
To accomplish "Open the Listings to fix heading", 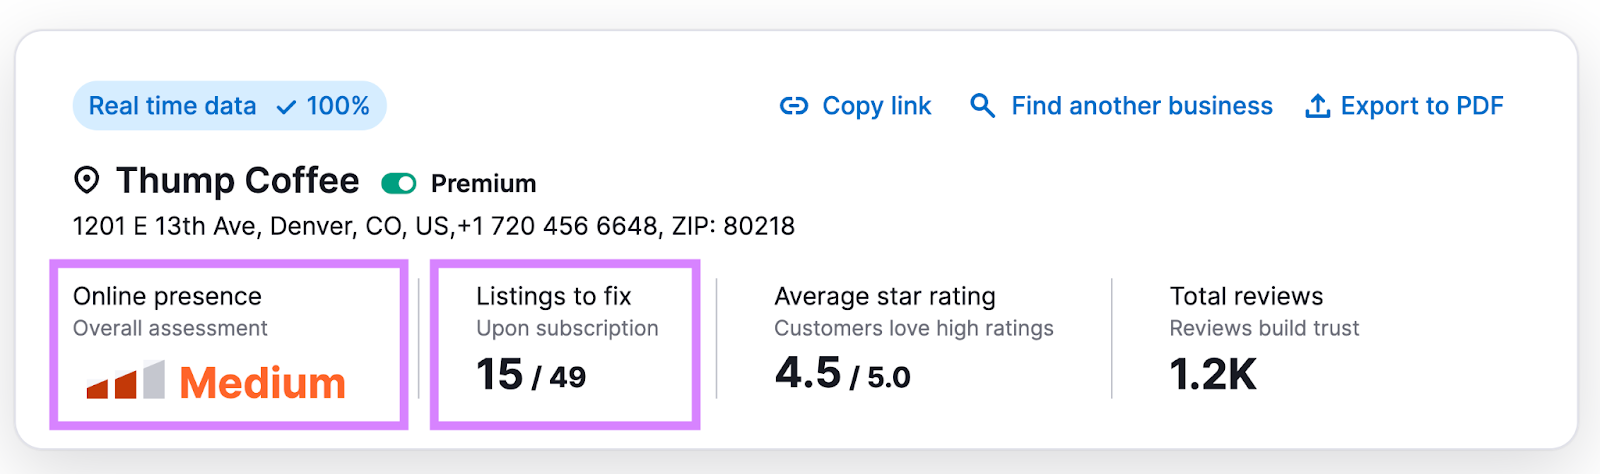I will point(553,296).
